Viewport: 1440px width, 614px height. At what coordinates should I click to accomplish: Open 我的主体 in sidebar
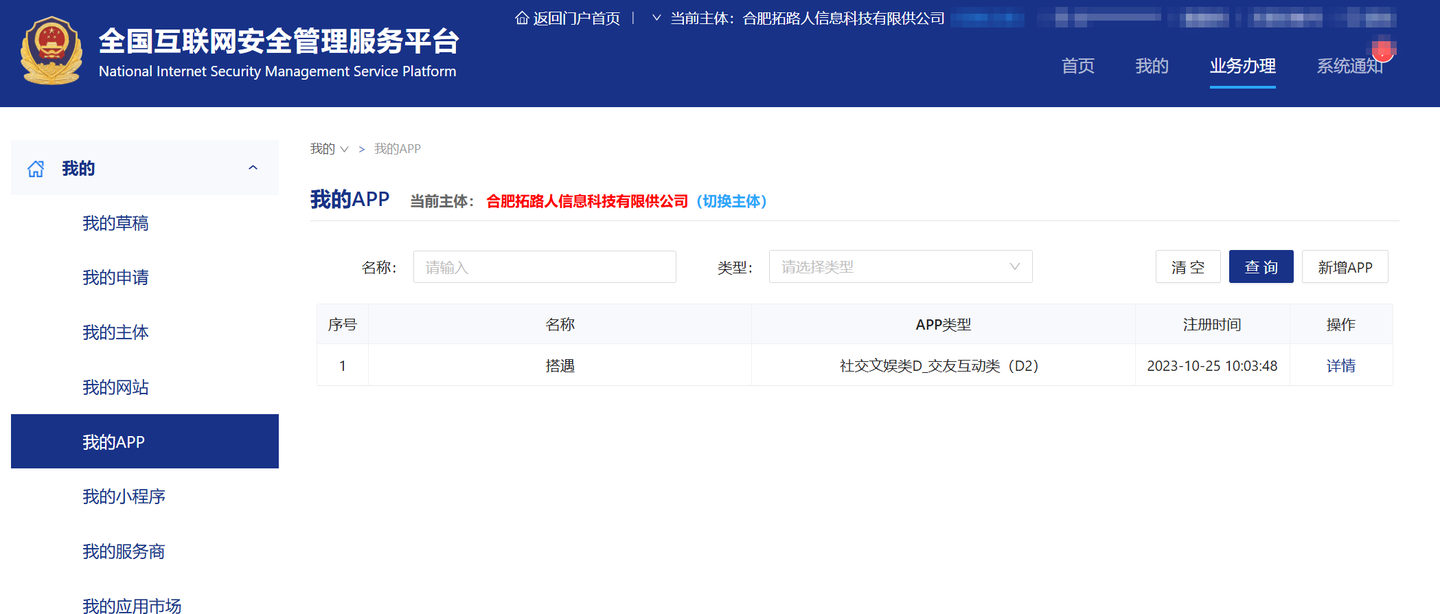coord(115,333)
